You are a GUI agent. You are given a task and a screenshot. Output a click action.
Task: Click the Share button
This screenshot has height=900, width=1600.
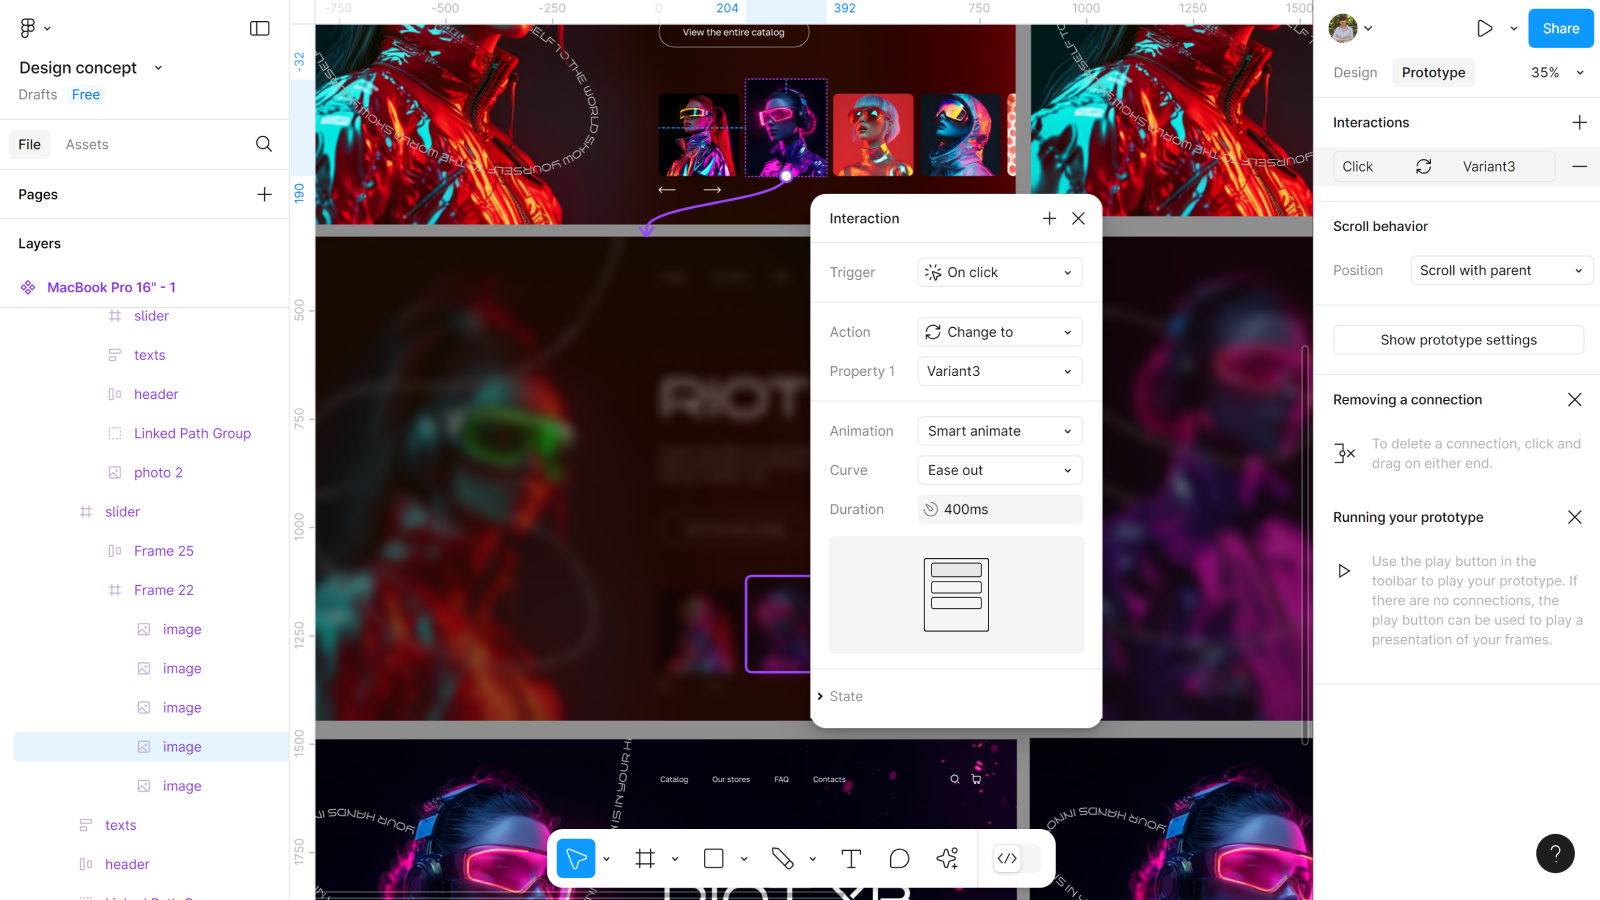(x=1560, y=28)
